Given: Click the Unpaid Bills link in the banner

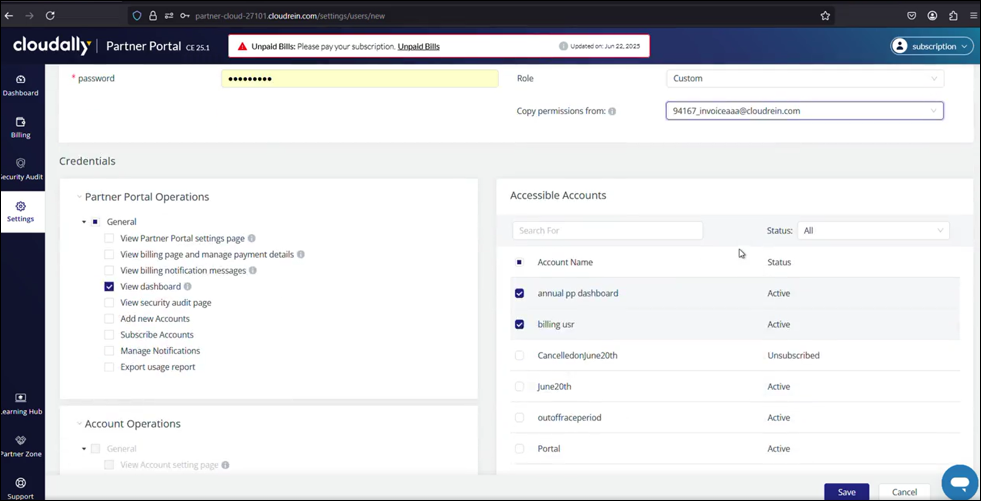Looking at the screenshot, I should pyautogui.click(x=419, y=46).
